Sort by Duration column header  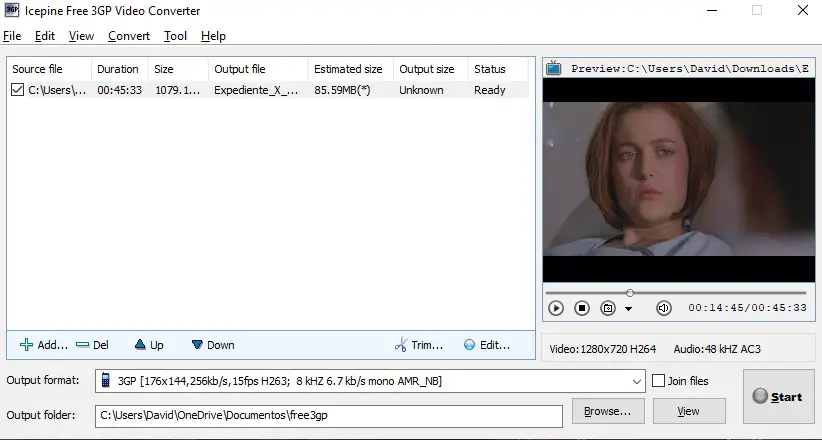point(120,69)
